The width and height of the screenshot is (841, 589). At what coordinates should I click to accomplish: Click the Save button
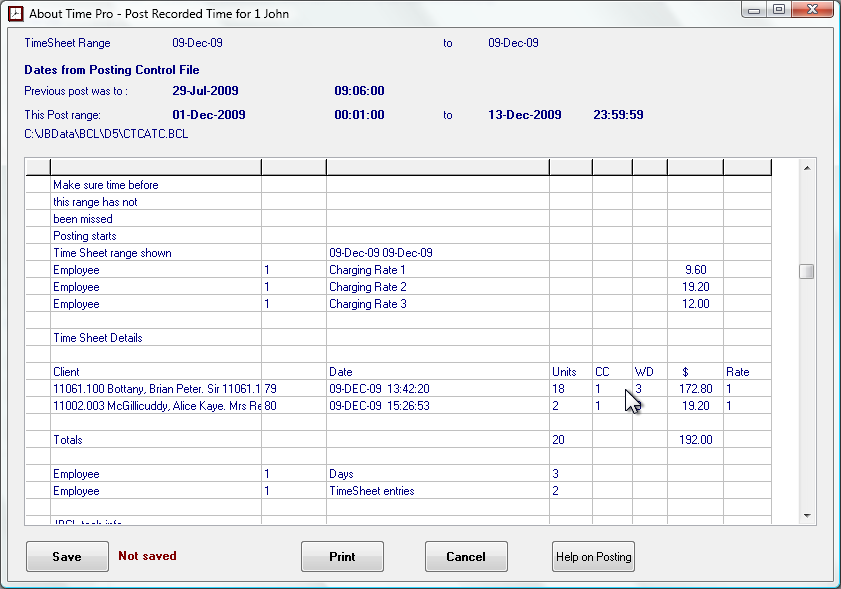(67, 557)
